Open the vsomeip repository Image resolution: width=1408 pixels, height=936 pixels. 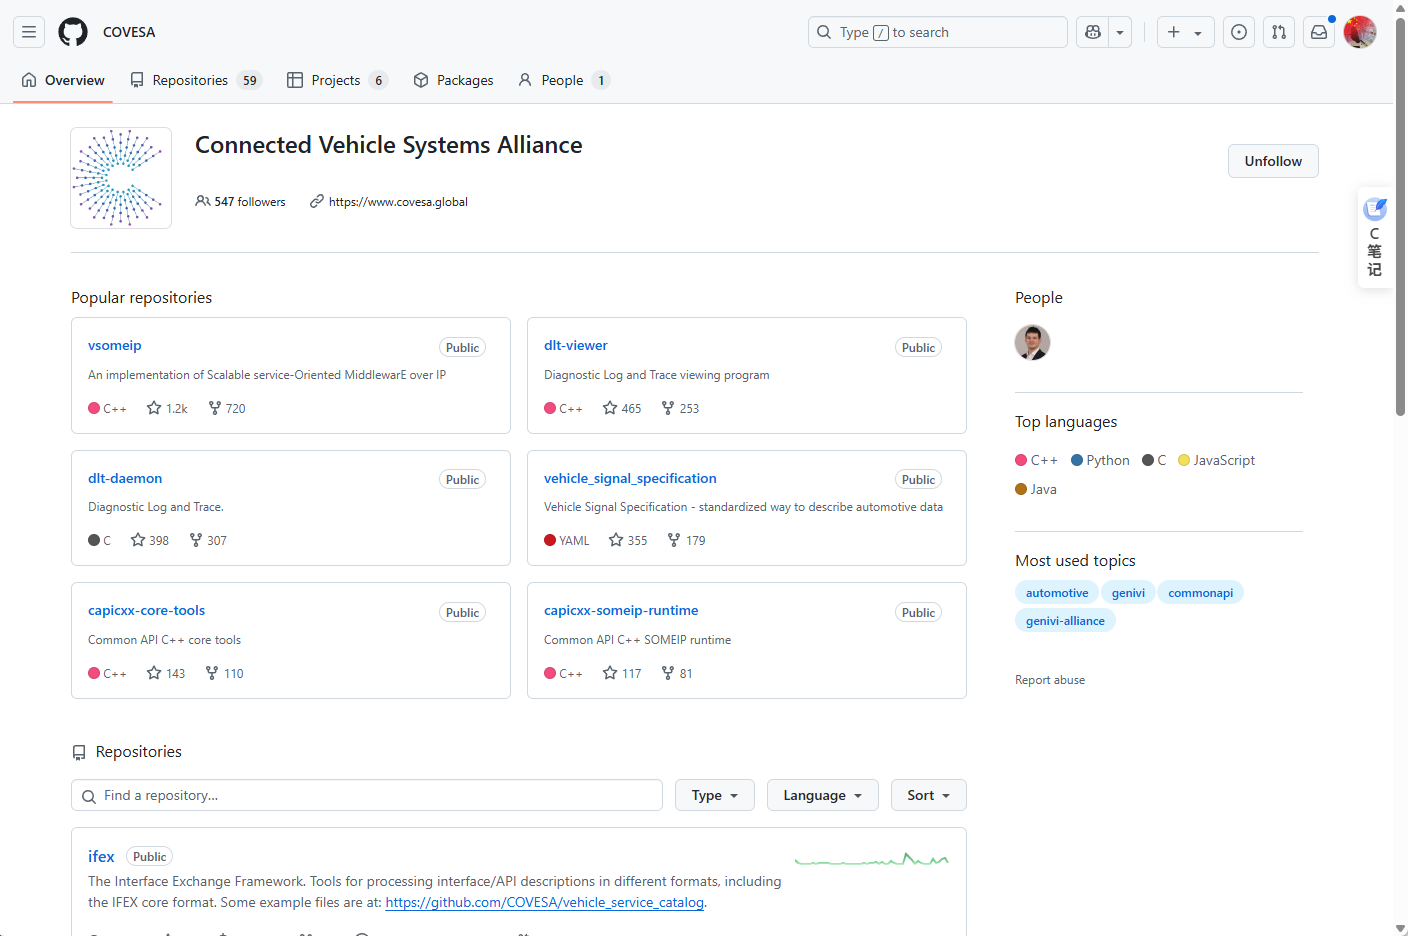(x=115, y=345)
